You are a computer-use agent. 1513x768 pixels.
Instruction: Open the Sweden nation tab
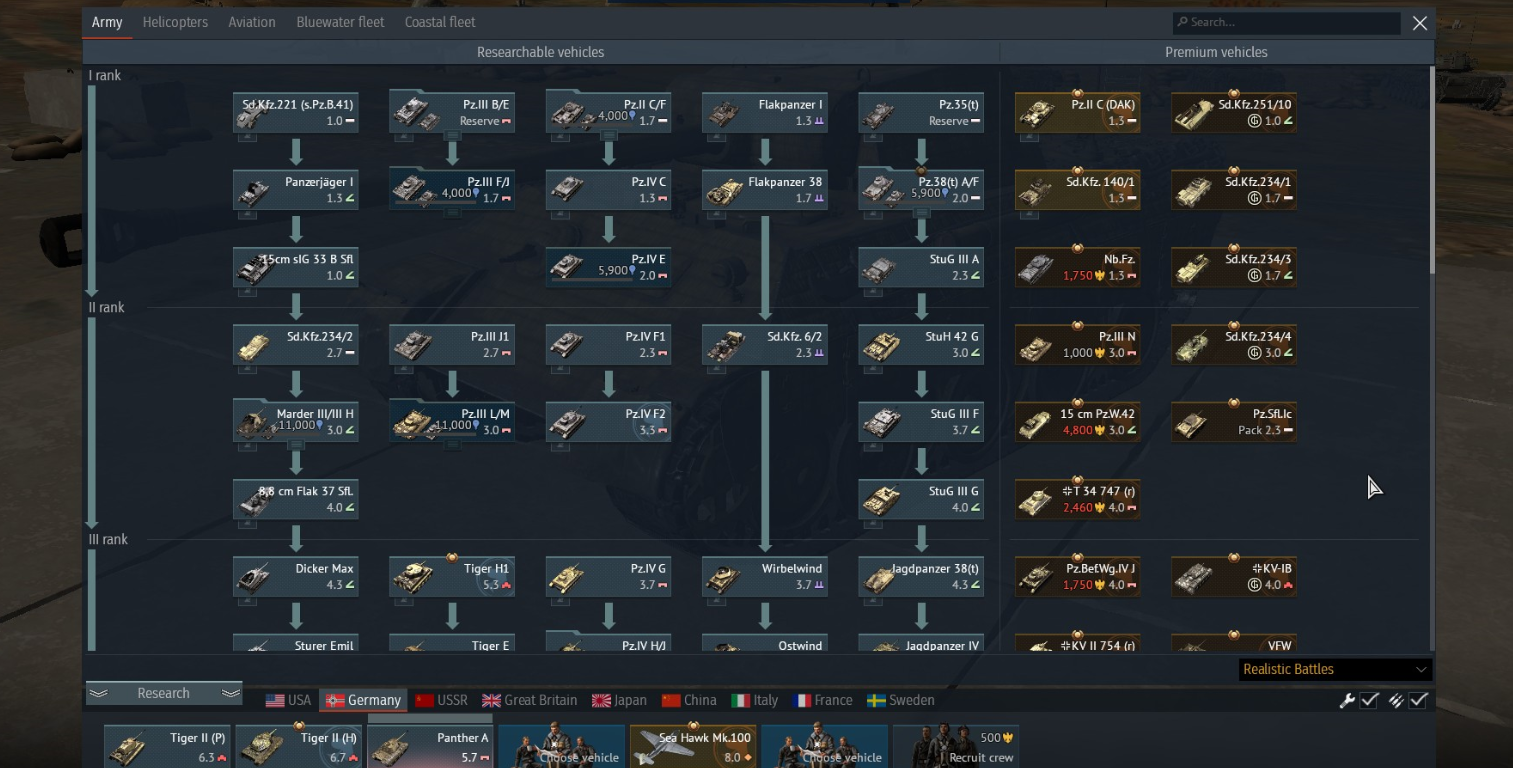pos(901,700)
